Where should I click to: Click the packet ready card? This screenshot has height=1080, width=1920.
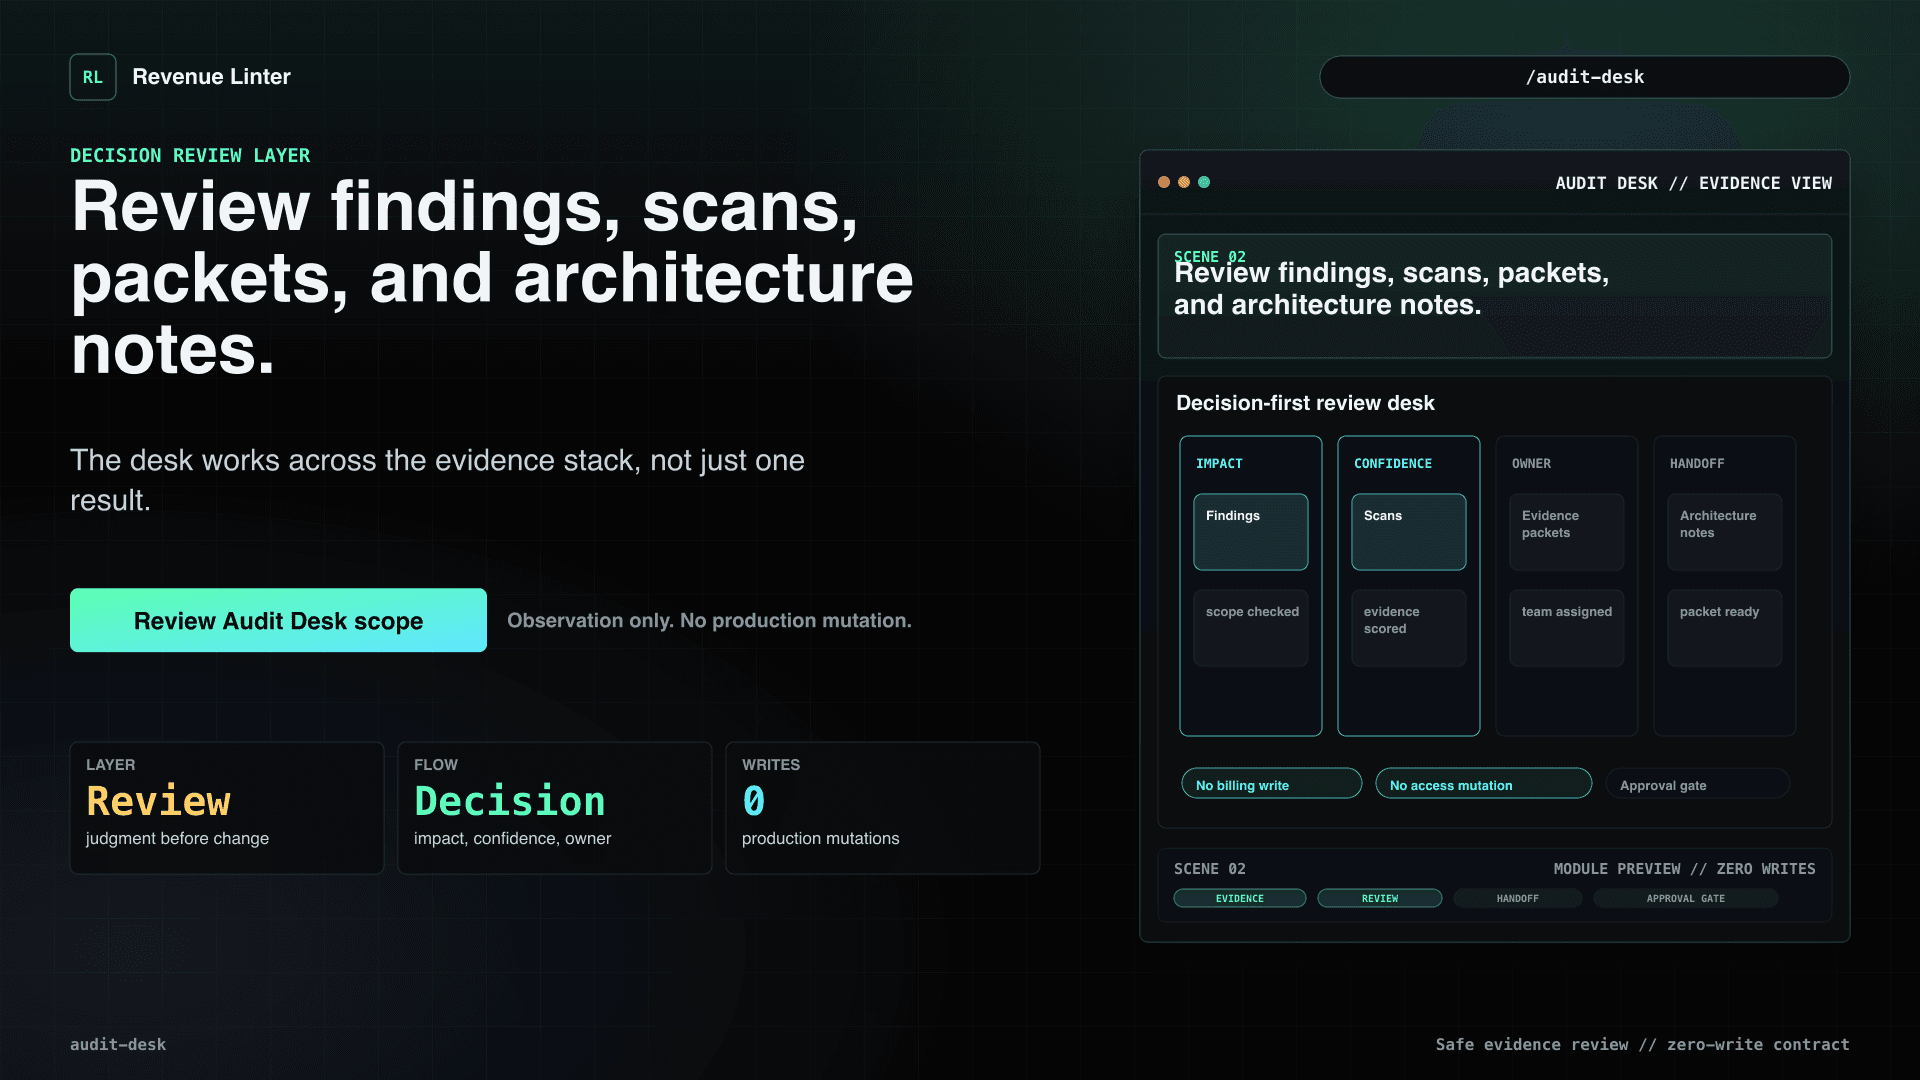[1724, 628]
